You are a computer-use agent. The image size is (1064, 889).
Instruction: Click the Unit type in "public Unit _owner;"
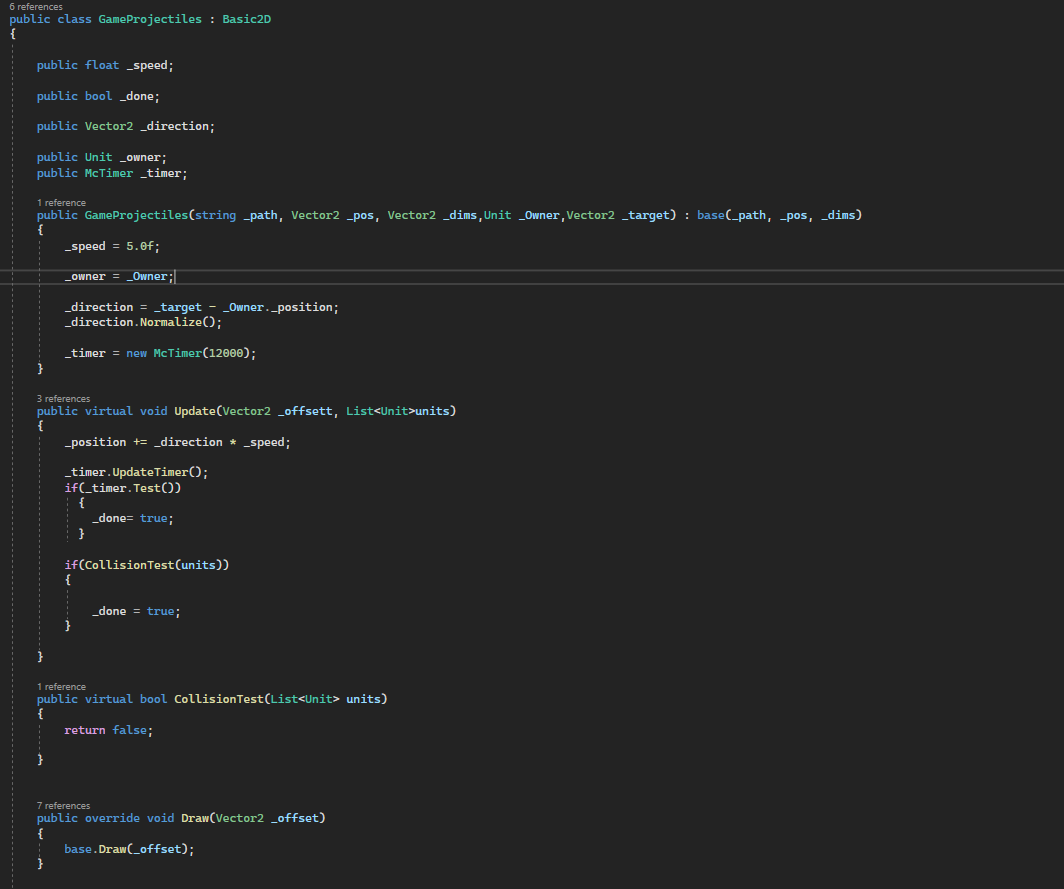pos(98,157)
